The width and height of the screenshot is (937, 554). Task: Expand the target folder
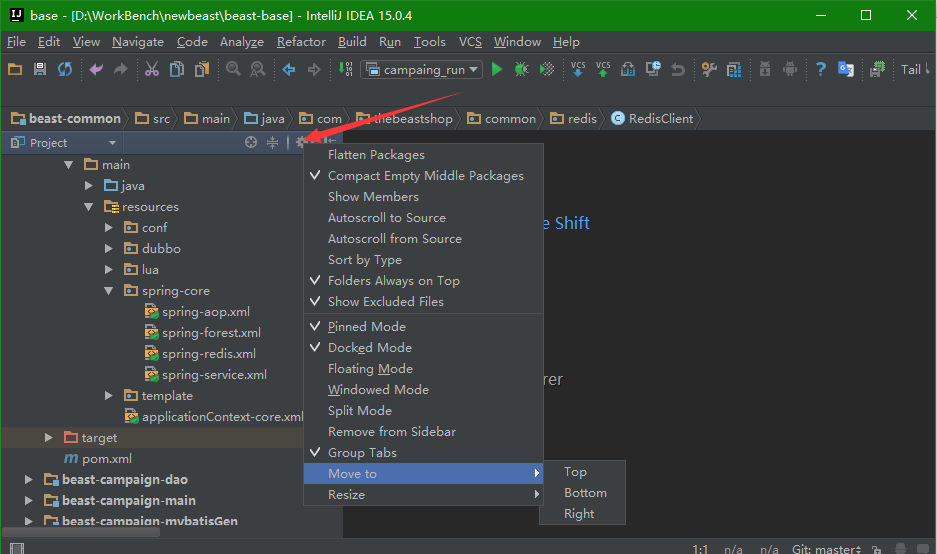(49, 437)
